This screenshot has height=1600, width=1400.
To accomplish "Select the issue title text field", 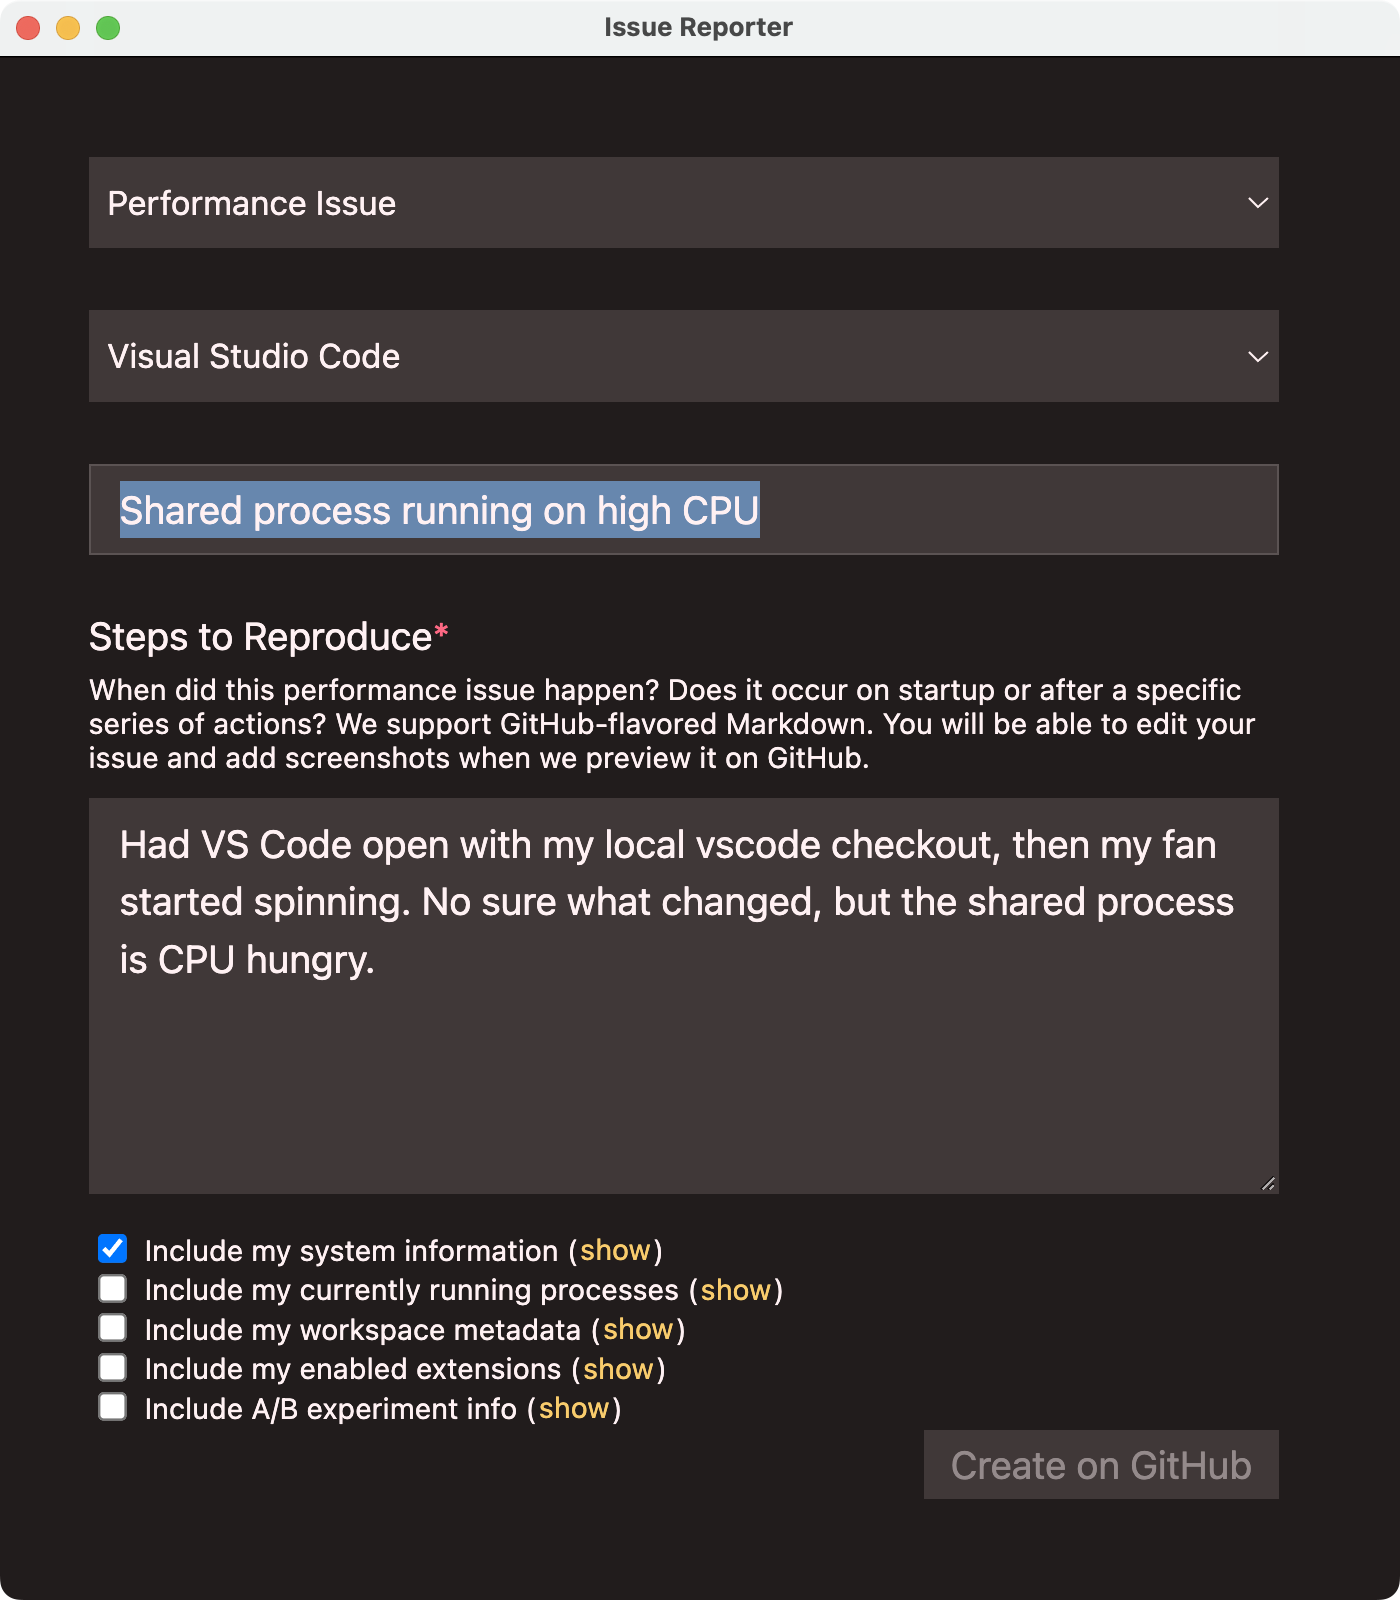I will (683, 510).
